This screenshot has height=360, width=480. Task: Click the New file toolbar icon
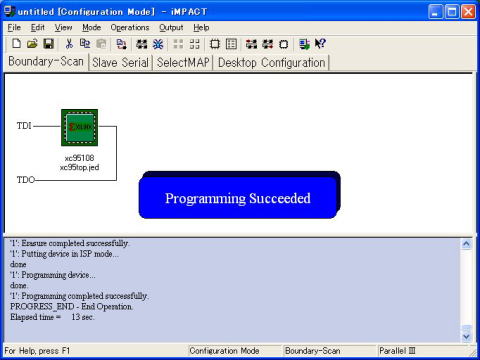click(16, 44)
